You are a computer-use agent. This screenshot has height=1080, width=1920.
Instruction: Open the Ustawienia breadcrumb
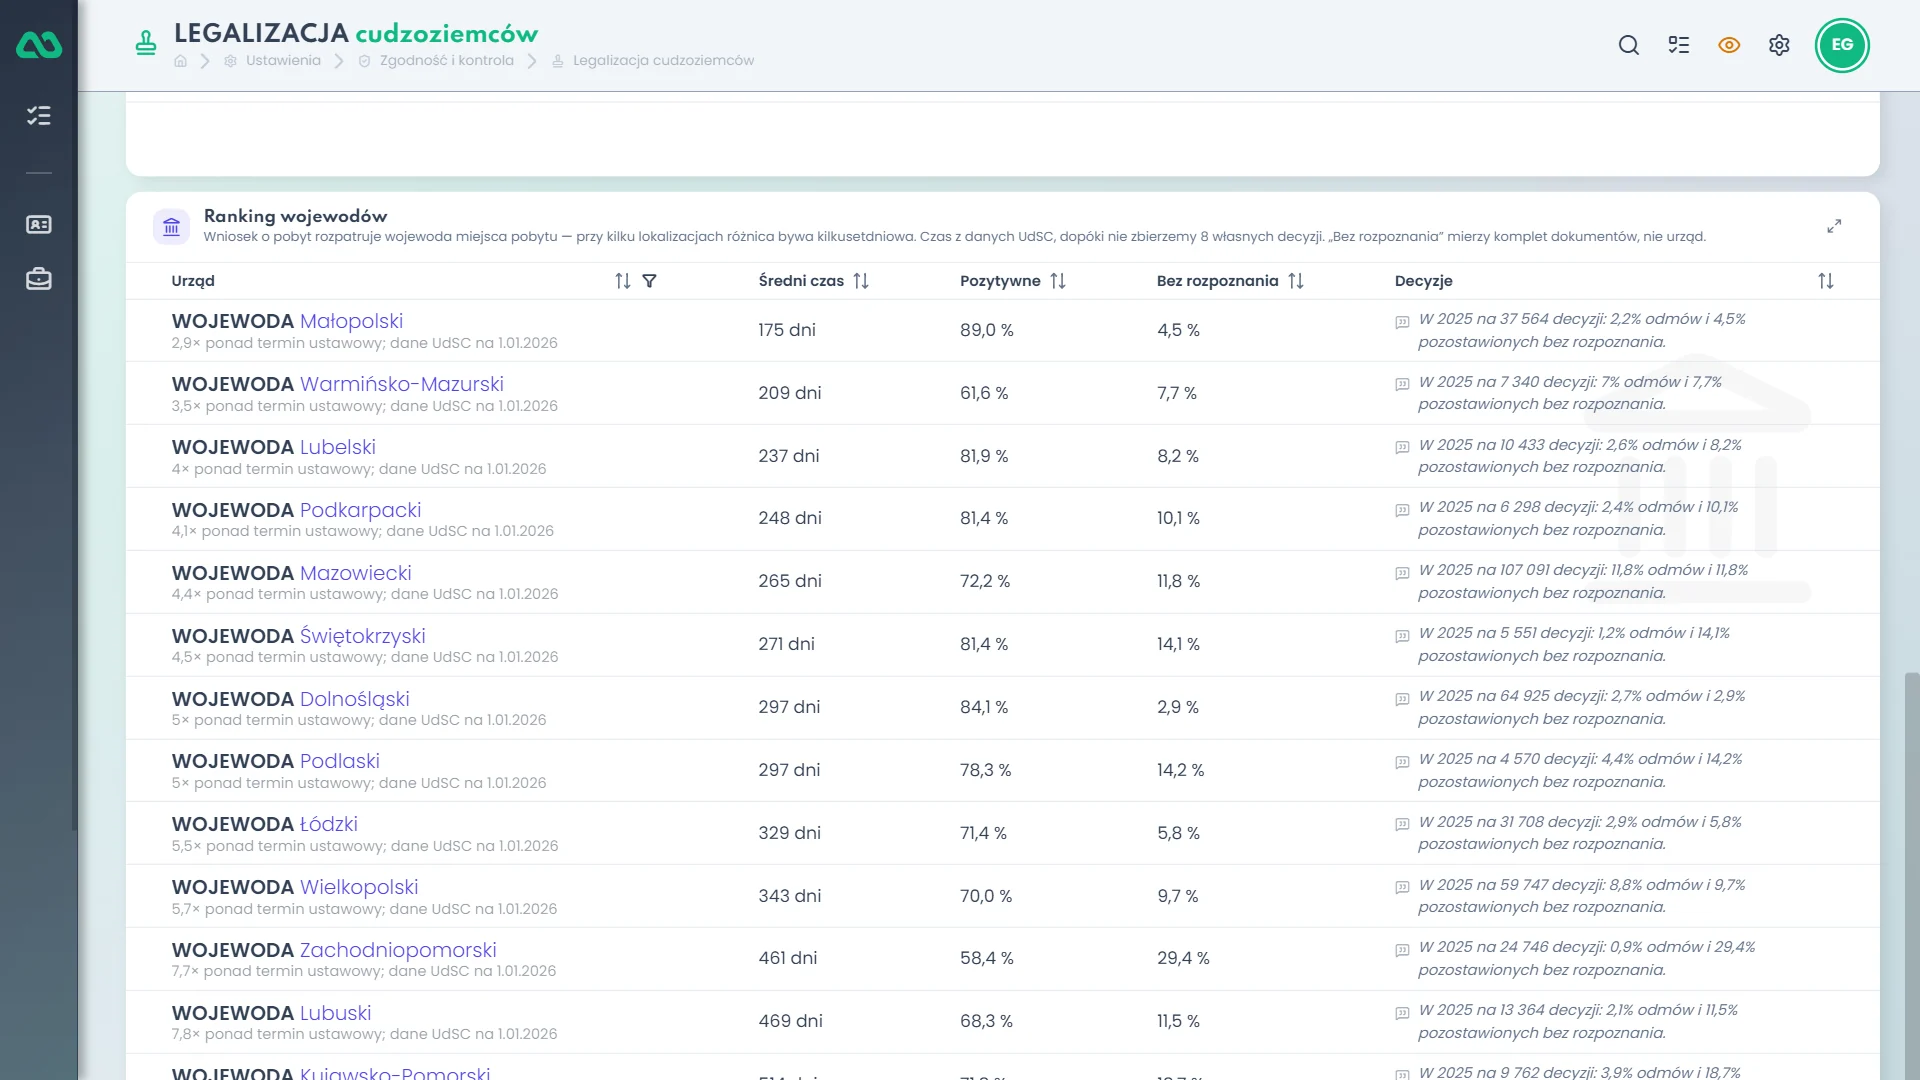point(272,61)
